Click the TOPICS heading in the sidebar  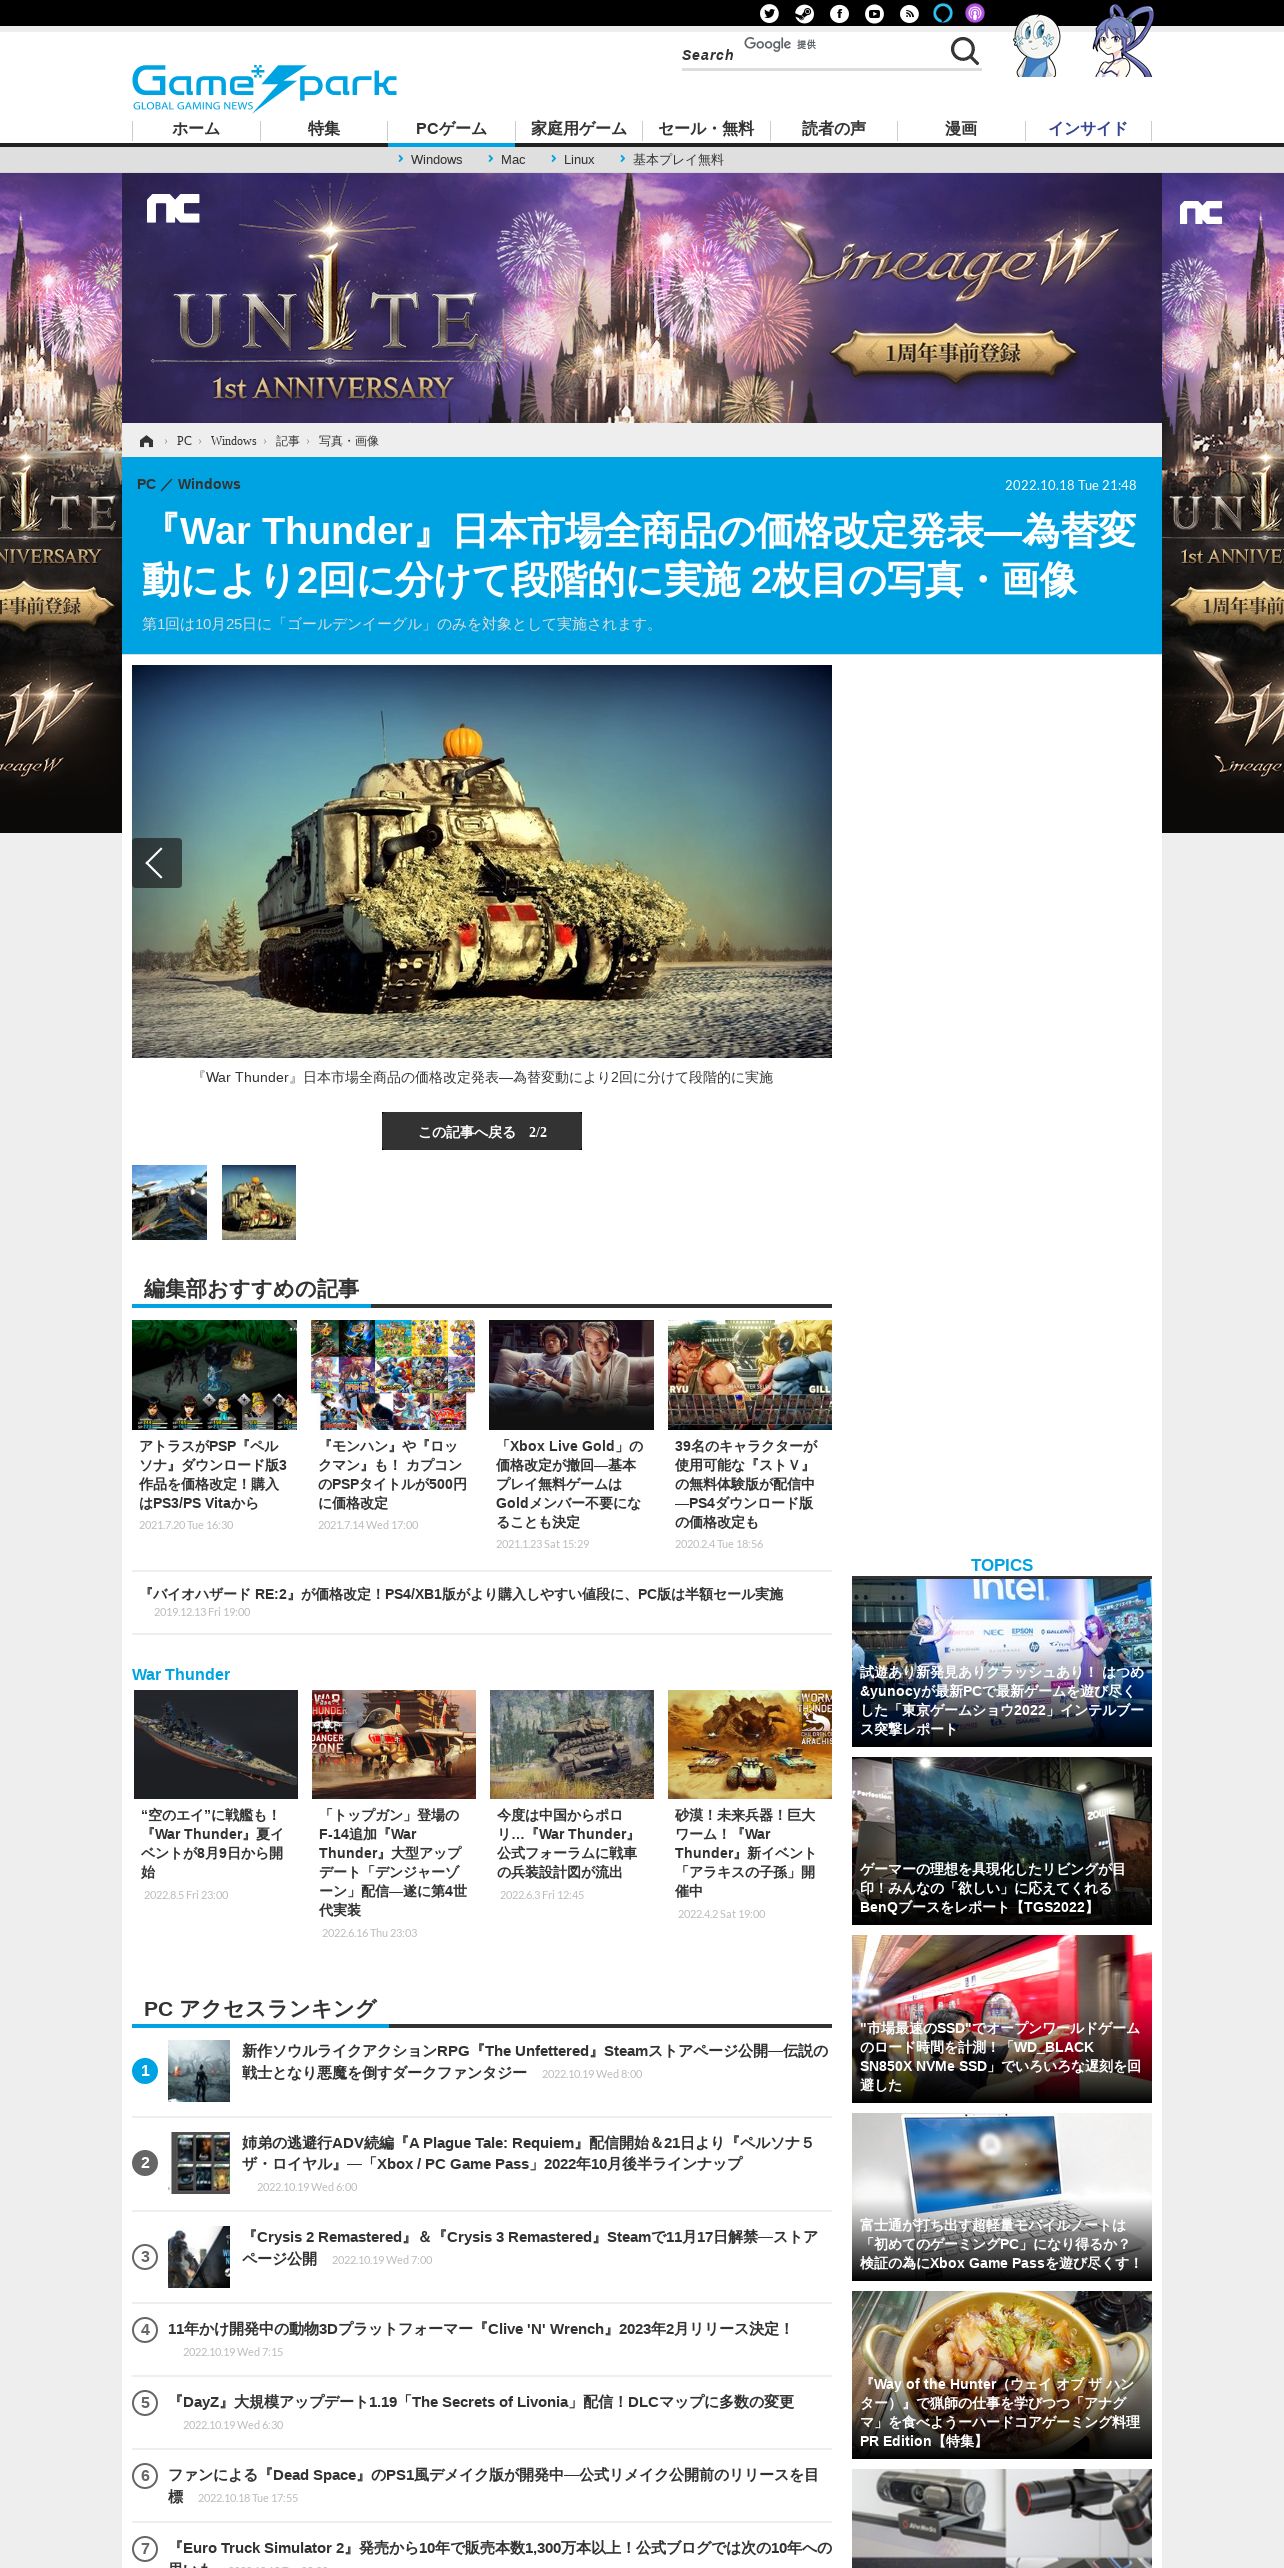pos(1002,1565)
